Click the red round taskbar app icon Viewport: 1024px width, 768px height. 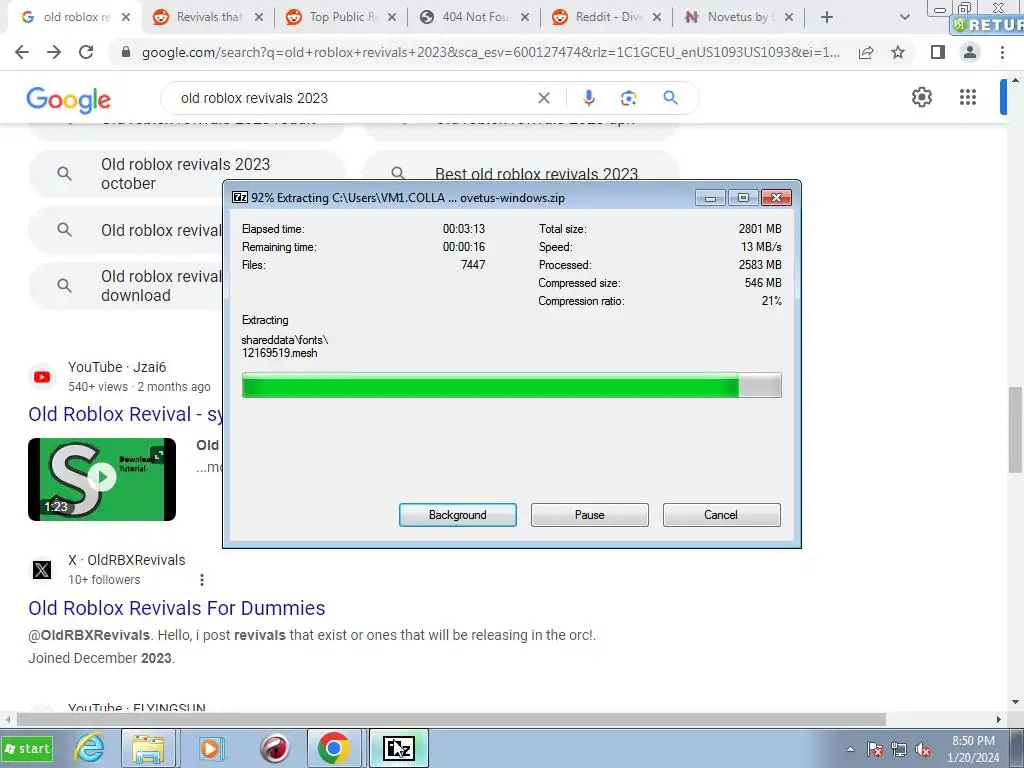click(x=274, y=748)
